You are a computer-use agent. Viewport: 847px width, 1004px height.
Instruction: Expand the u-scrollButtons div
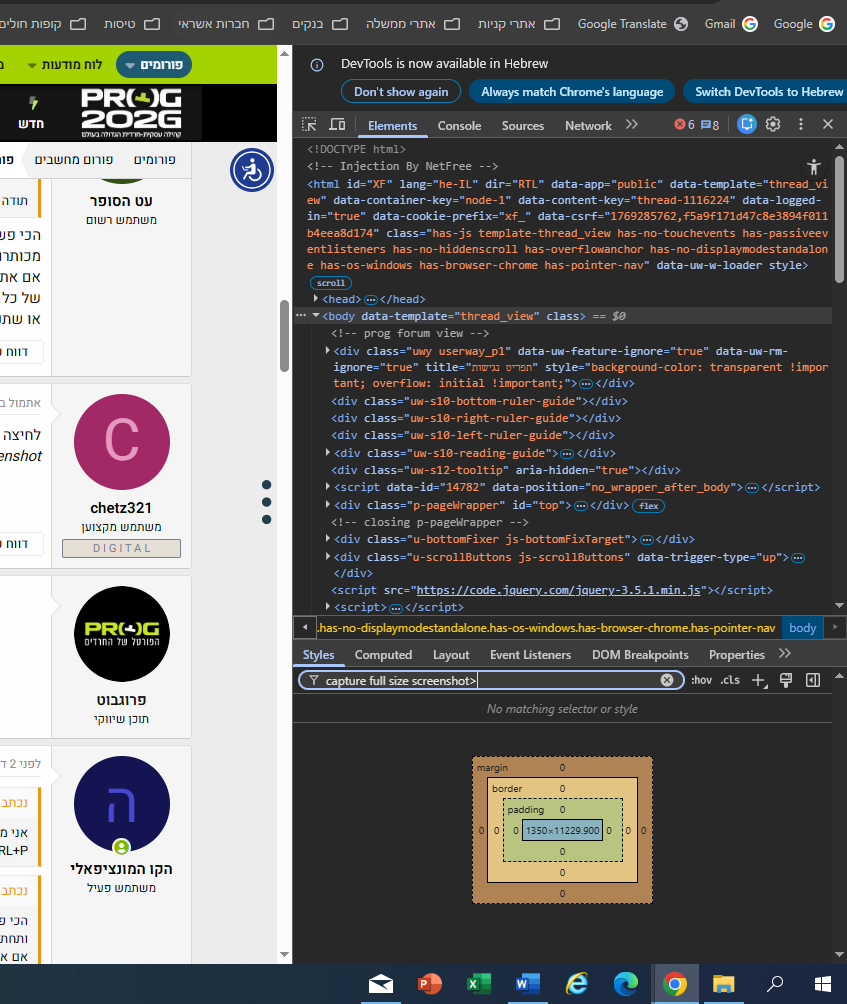pos(327,556)
